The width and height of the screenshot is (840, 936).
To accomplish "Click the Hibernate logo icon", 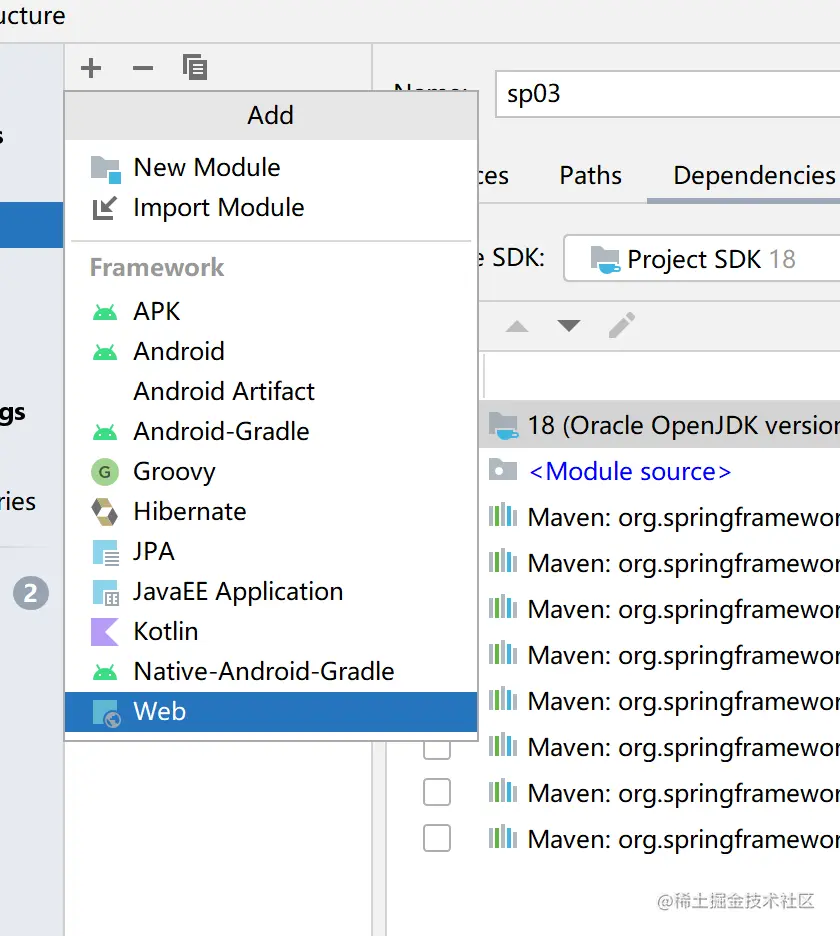I will 105,512.
